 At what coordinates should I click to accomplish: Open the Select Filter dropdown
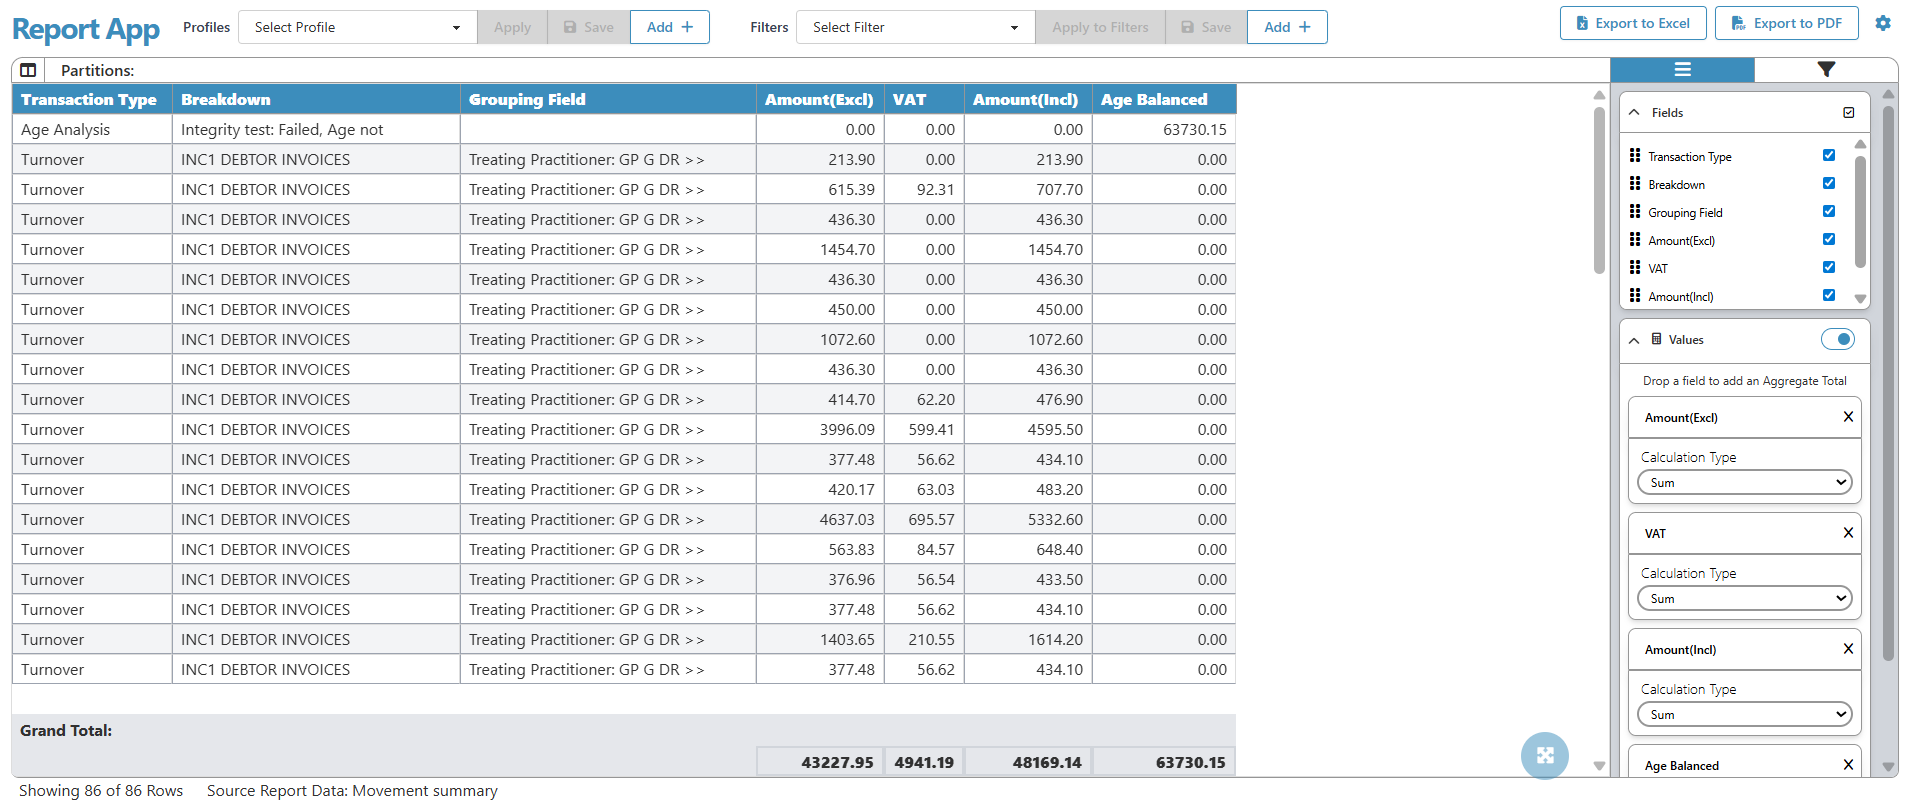click(x=915, y=27)
